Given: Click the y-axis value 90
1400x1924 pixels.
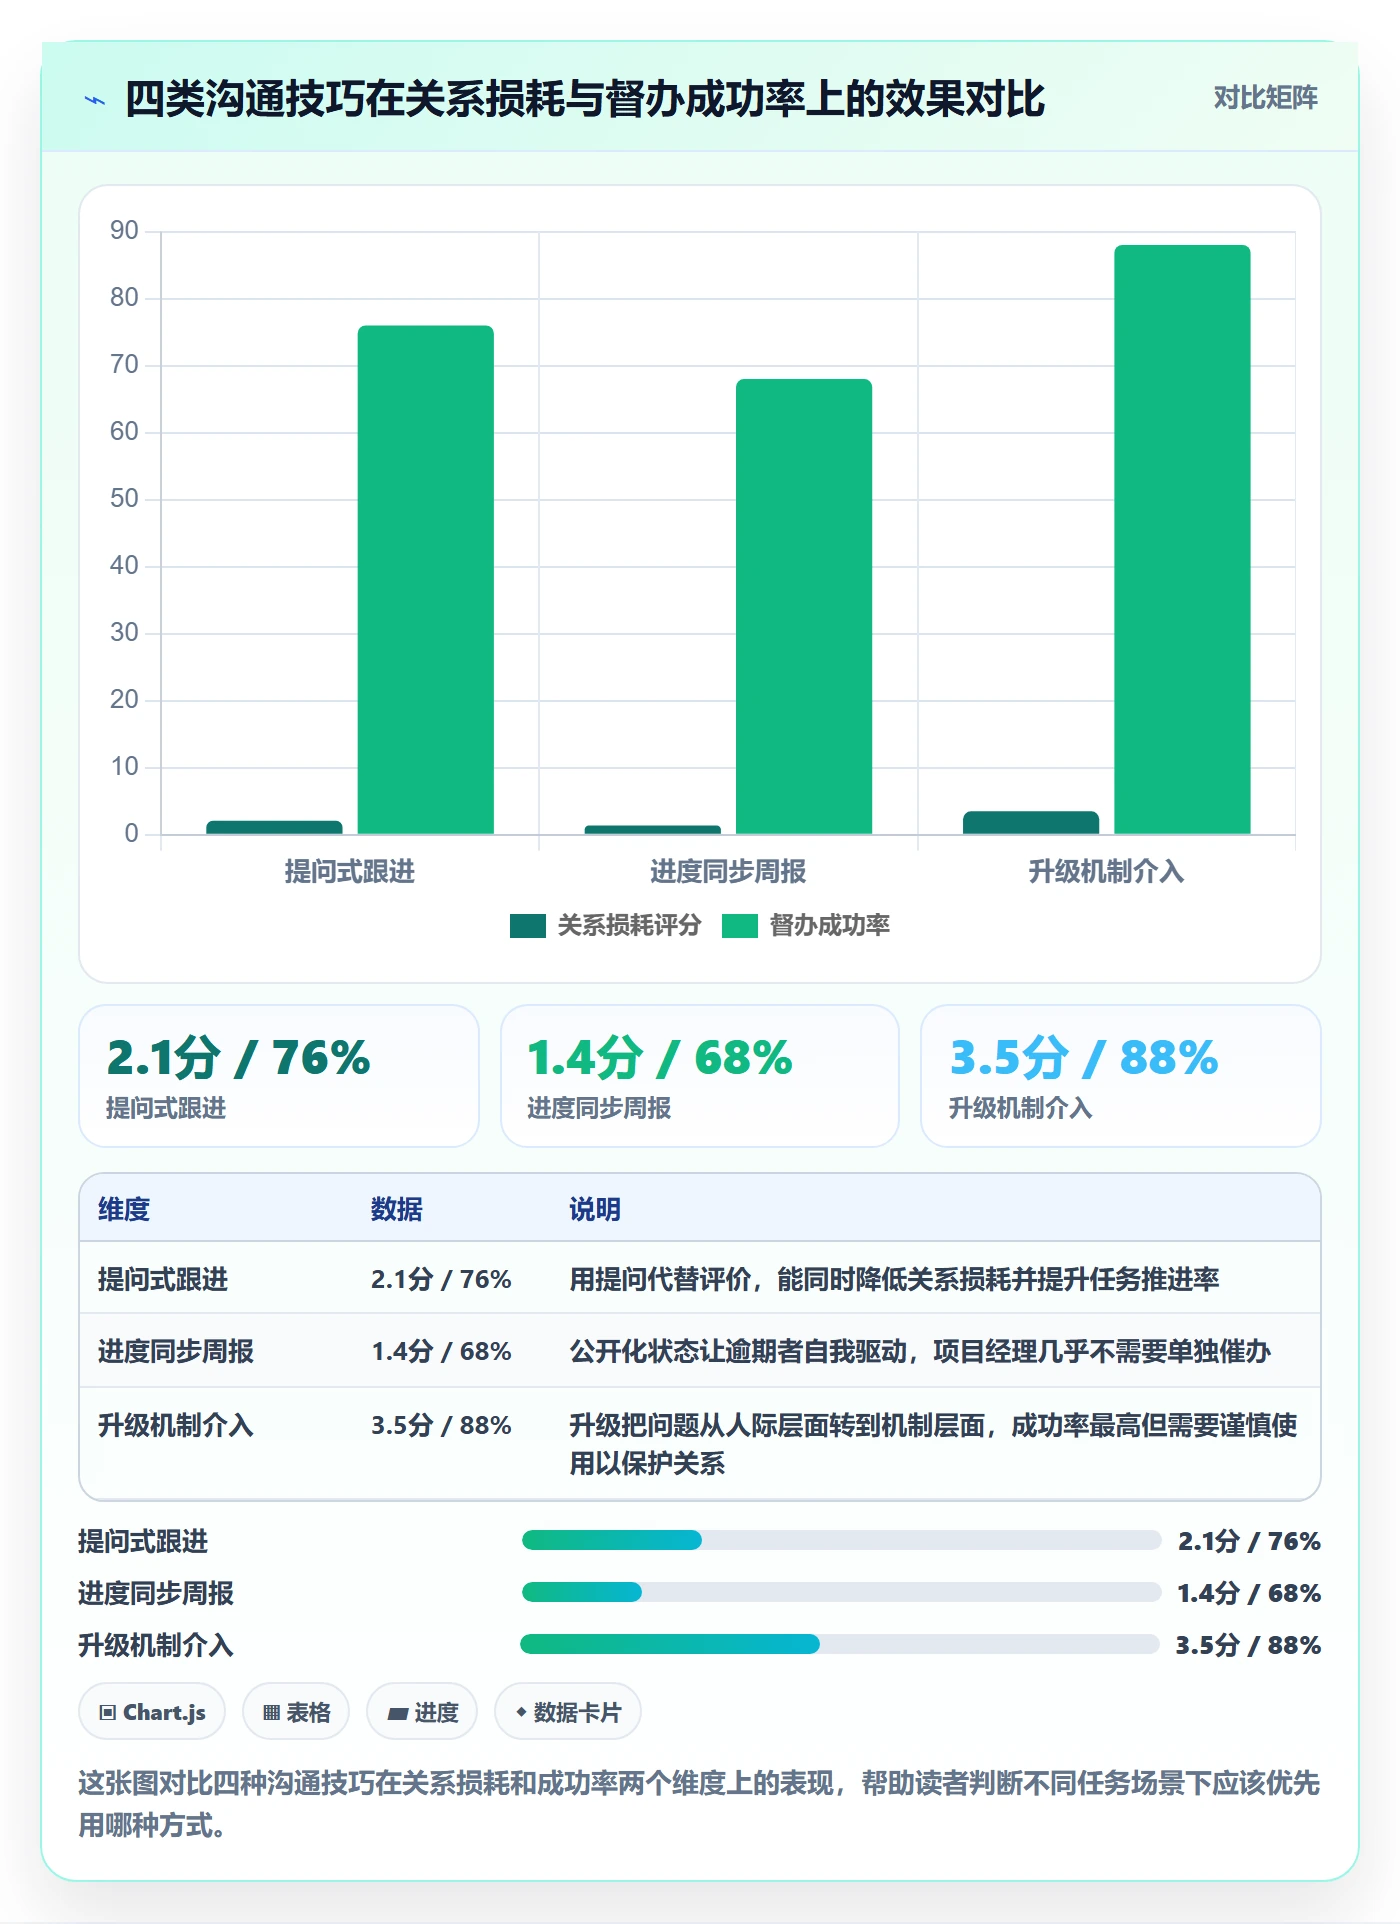Looking at the screenshot, I should [124, 231].
